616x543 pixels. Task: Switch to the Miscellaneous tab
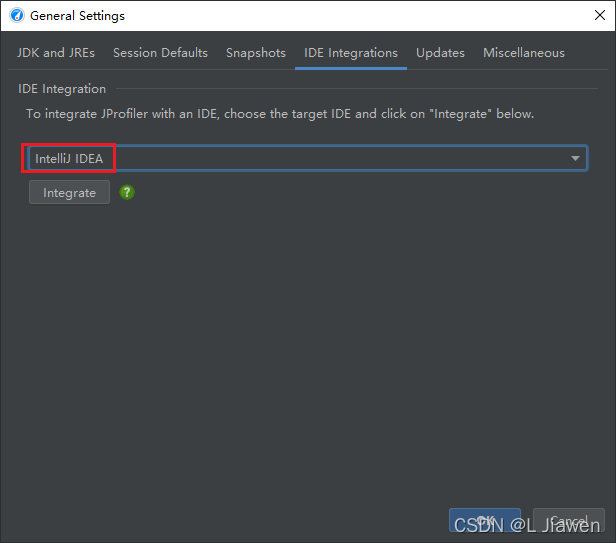pyautogui.click(x=524, y=53)
